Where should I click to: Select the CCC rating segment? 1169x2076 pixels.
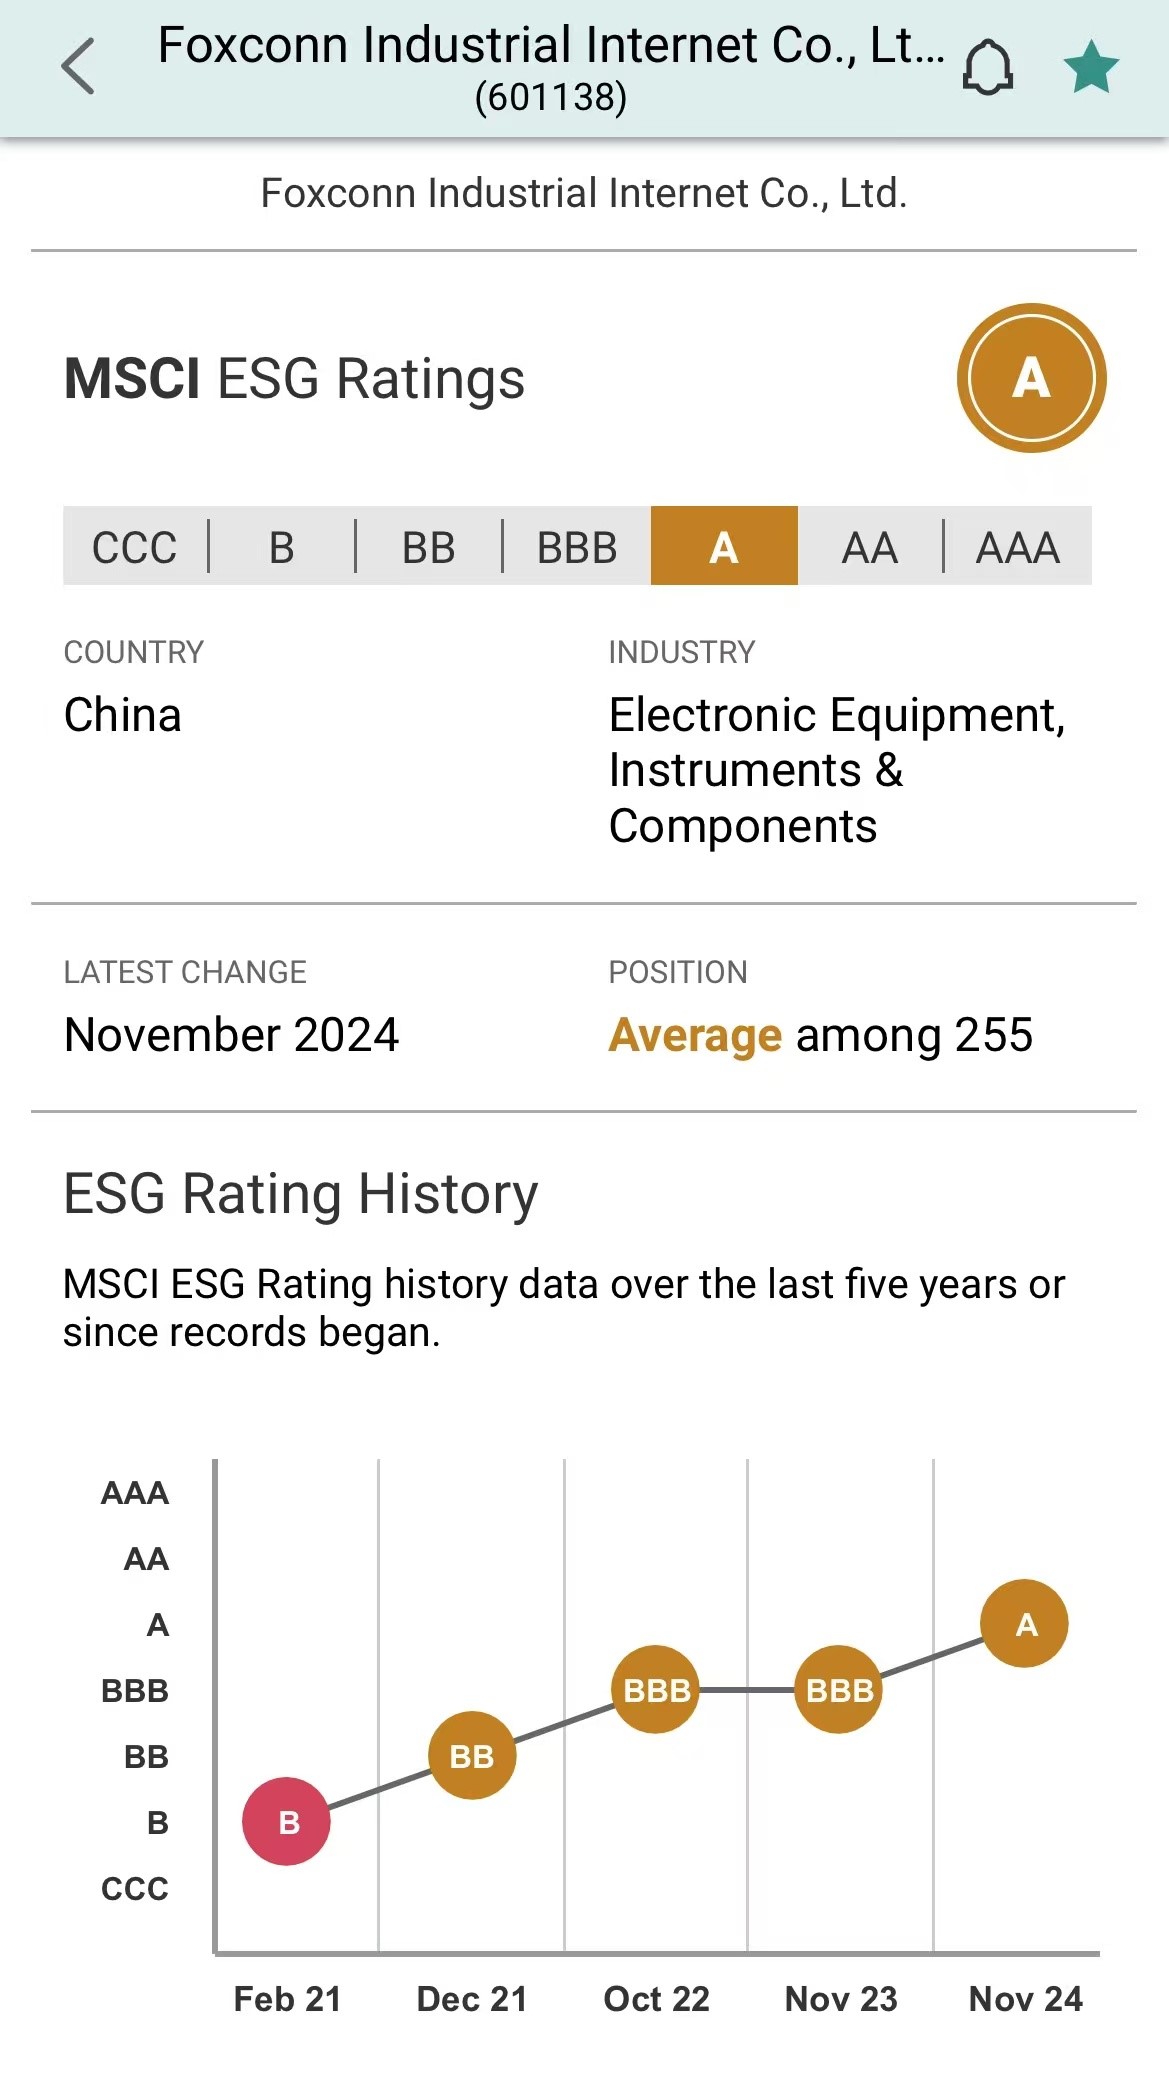135,547
